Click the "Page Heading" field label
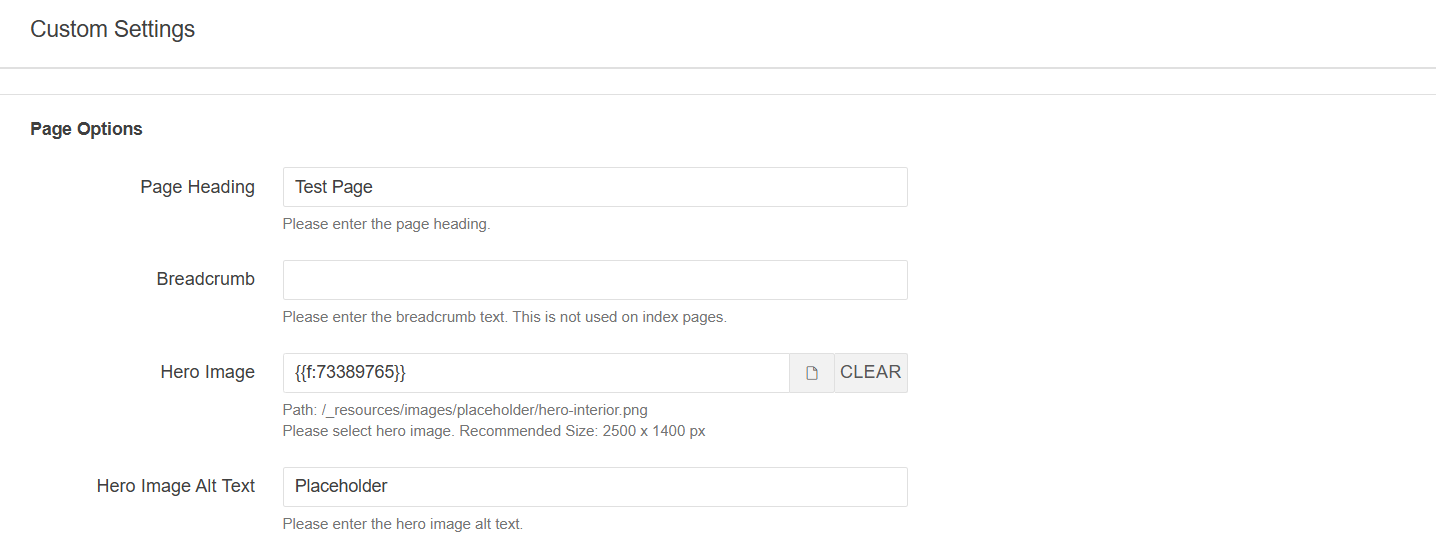The width and height of the screenshot is (1436, 551). [x=197, y=187]
